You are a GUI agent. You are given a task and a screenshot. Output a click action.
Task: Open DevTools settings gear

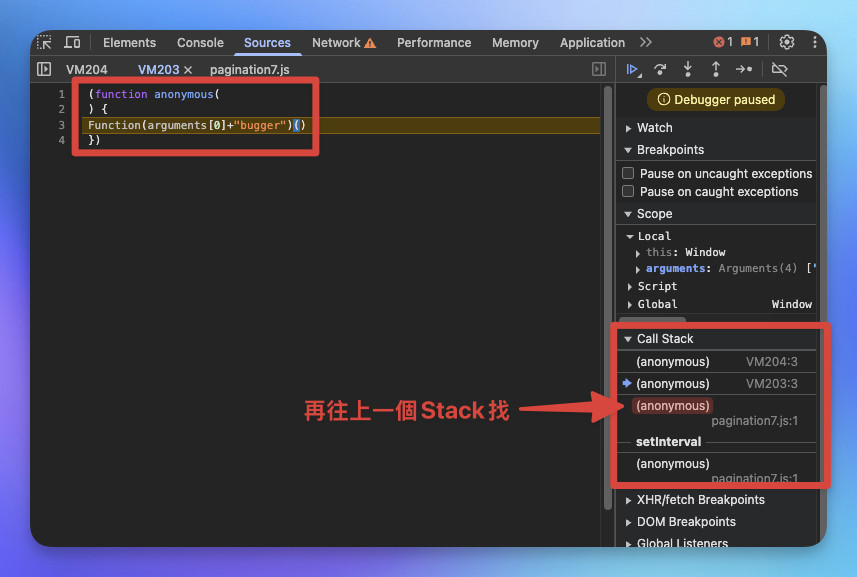786,42
